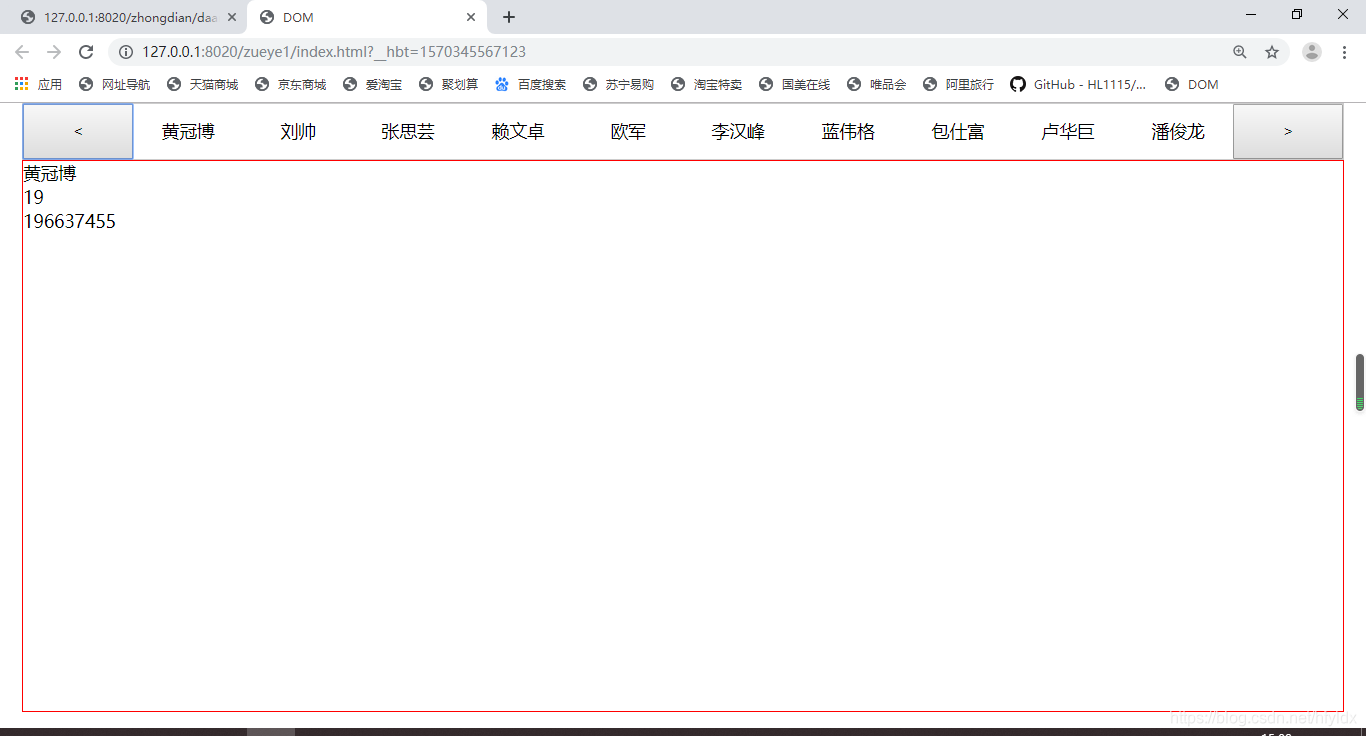Open the Chrome three-dot menu
1366x736 pixels.
click(x=1345, y=52)
